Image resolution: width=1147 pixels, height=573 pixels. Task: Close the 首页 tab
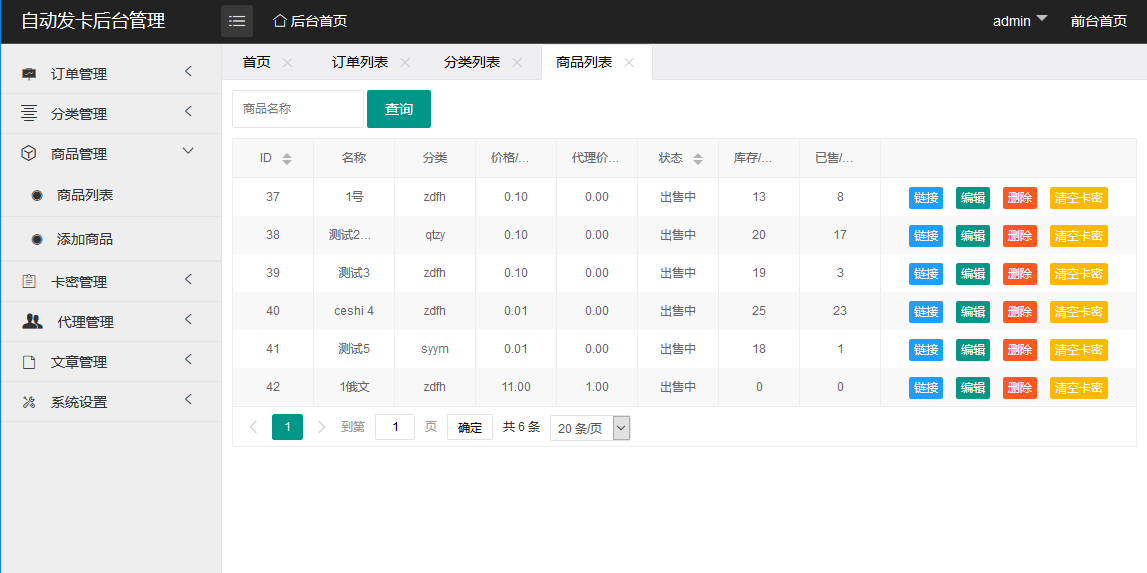(x=287, y=63)
